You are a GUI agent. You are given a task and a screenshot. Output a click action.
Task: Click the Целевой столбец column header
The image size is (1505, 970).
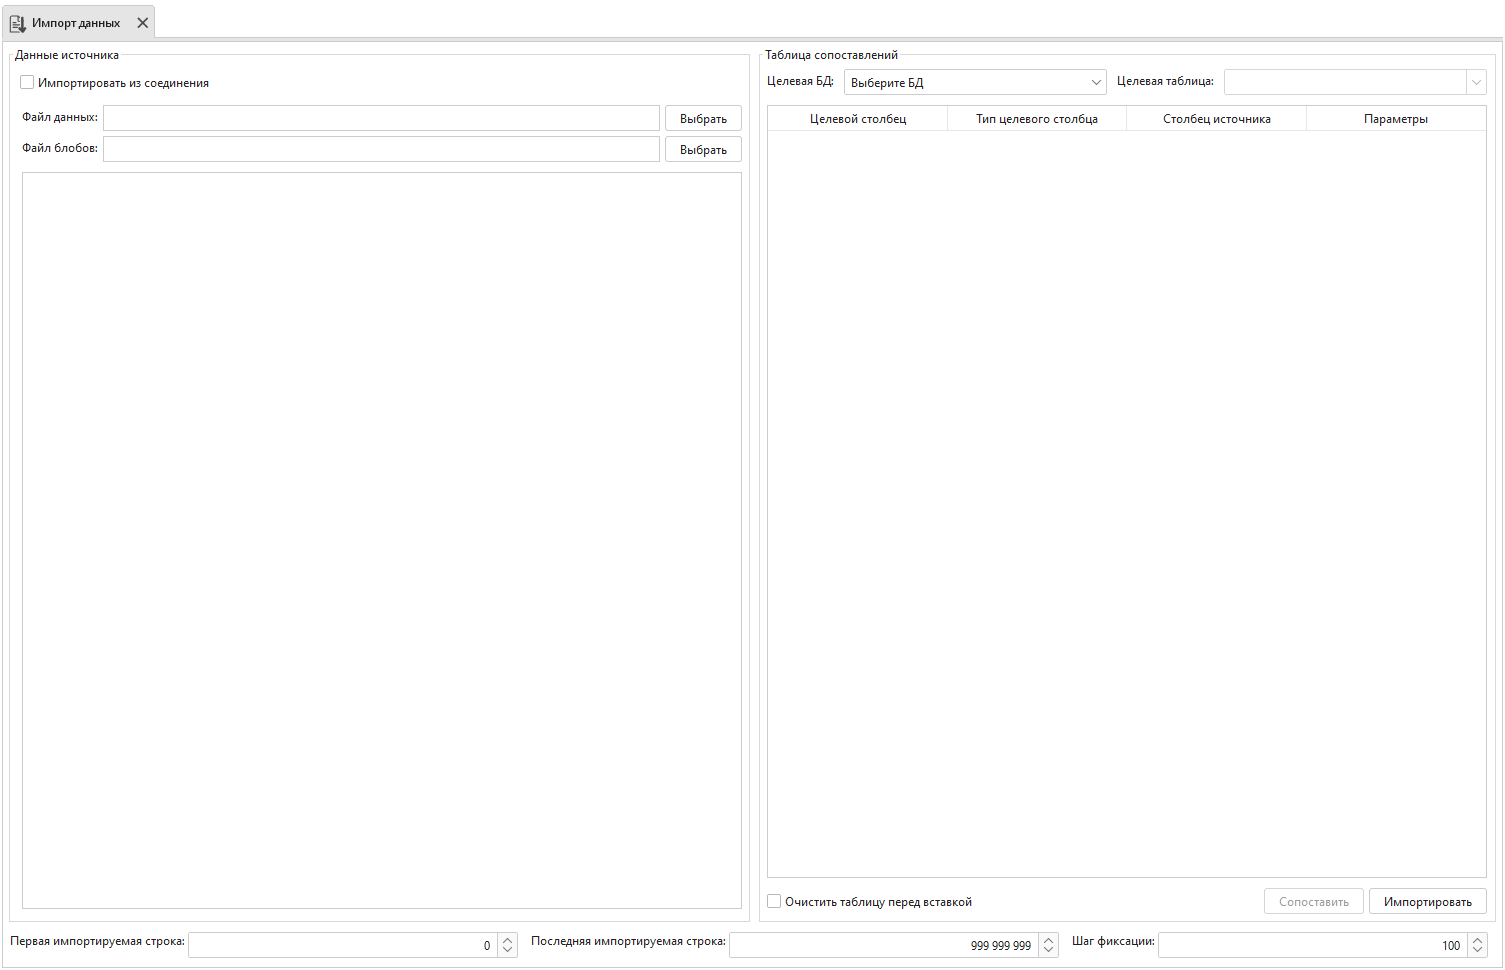click(x=858, y=119)
